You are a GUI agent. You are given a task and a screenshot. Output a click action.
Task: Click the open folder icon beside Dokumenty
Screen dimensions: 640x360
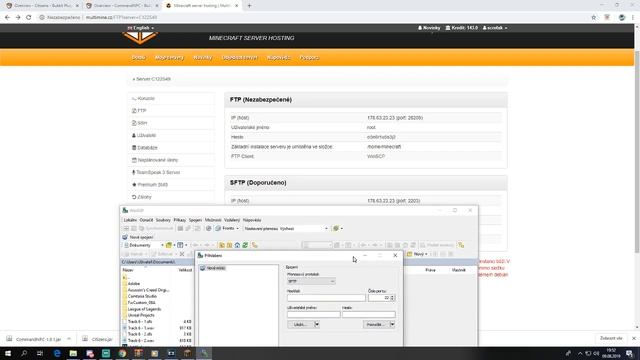[x=169, y=245]
